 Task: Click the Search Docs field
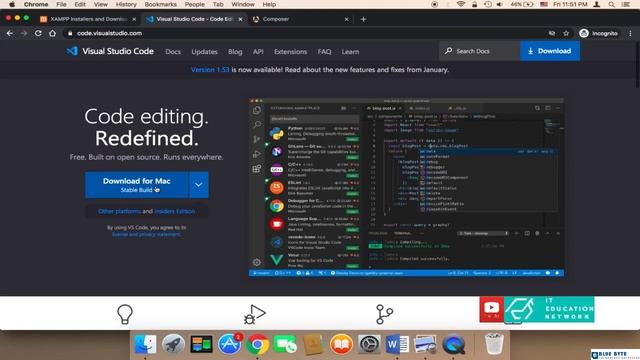pyautogui.click(x=480, y=51)
